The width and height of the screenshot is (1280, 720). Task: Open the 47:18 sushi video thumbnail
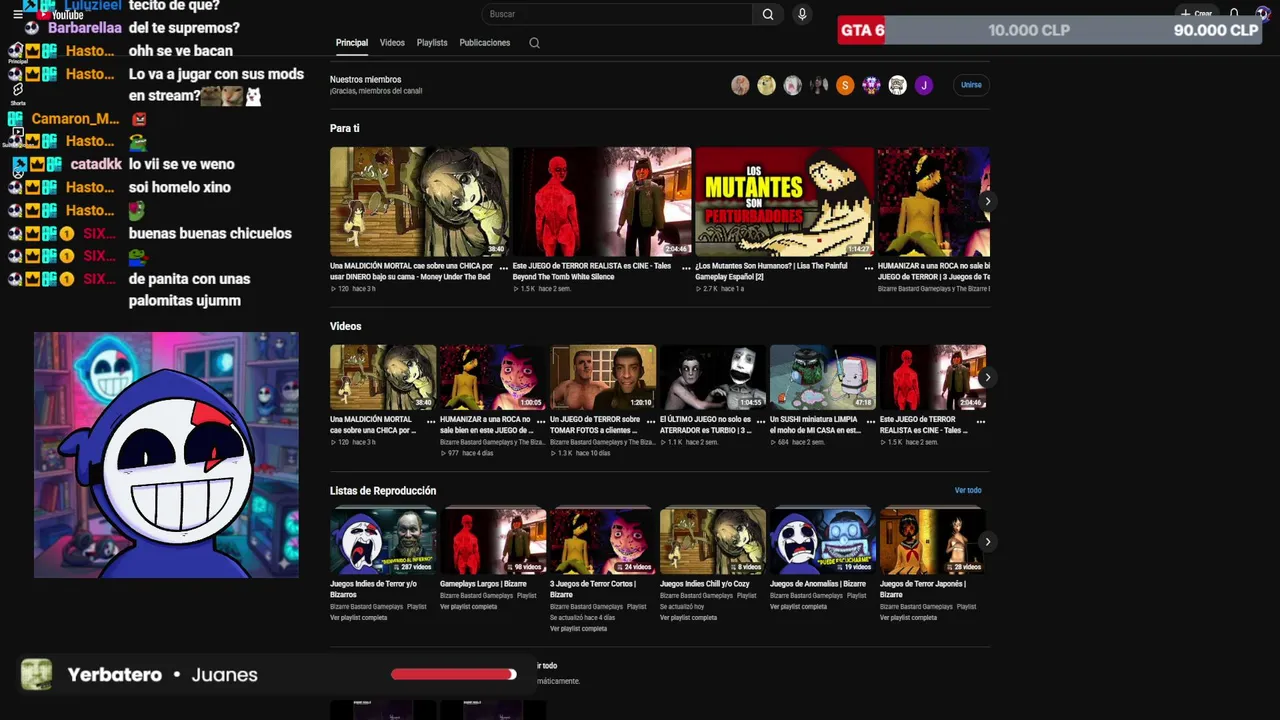click(823, 377)
